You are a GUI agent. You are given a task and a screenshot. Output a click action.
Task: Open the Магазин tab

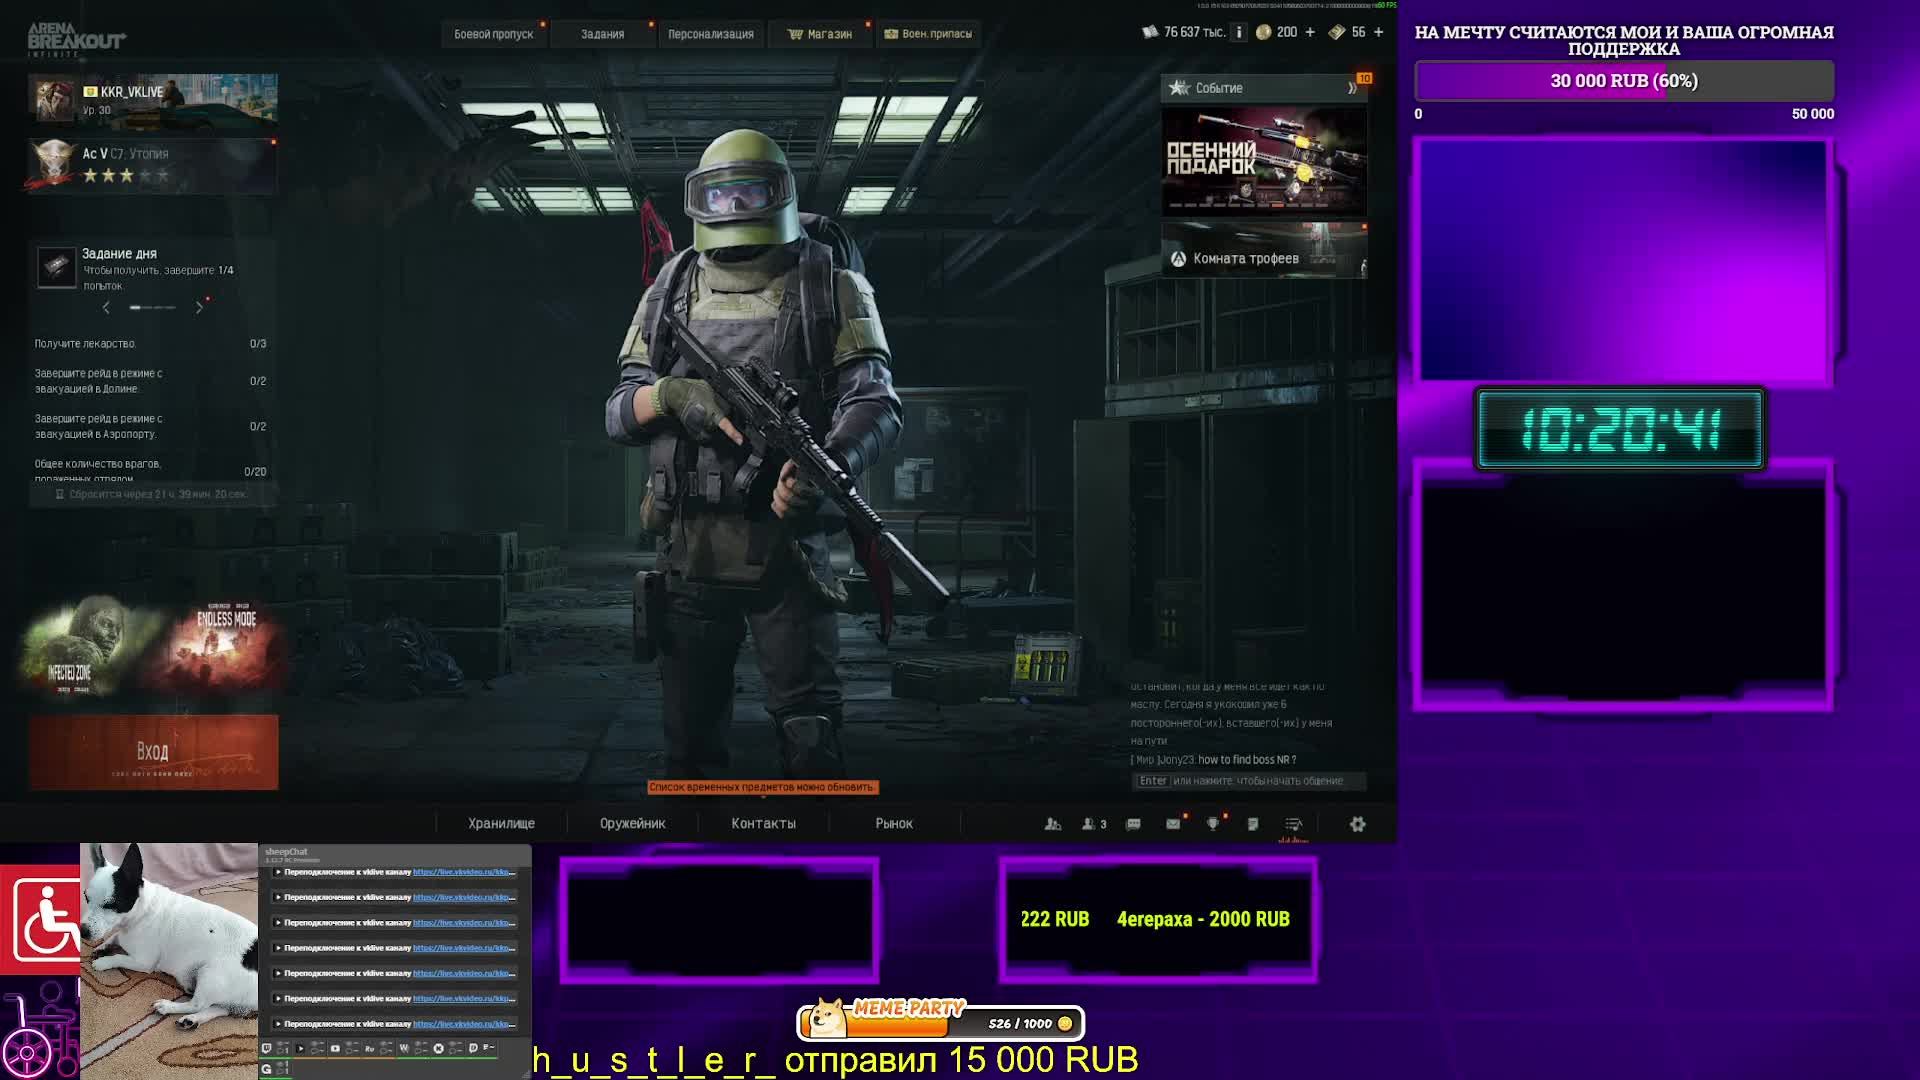(x=820, y=34)
